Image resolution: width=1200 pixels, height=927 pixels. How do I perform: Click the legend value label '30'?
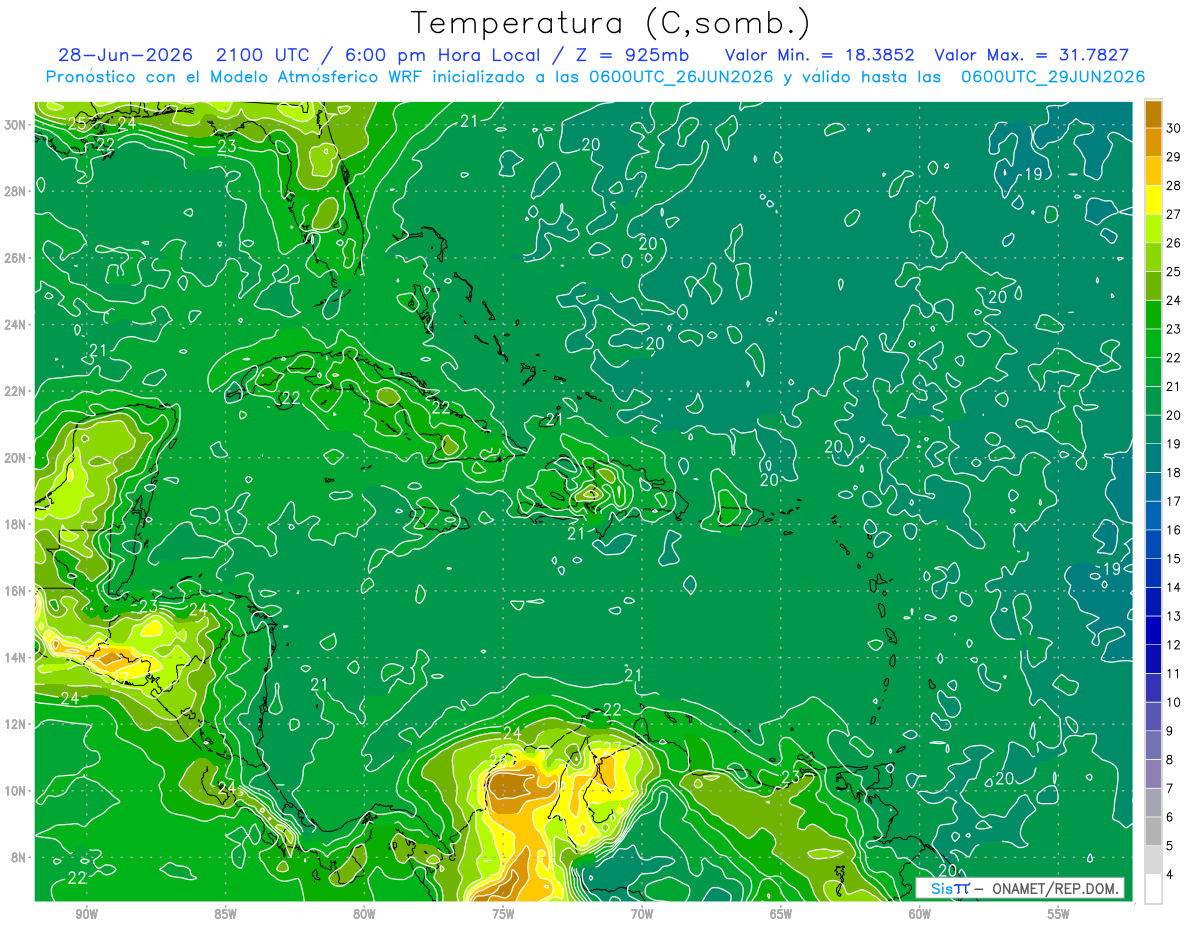point(1174,129)
